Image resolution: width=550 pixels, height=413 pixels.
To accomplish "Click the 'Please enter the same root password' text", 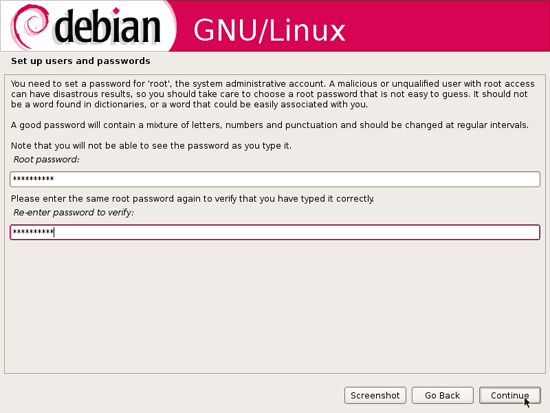I will (x=192, y=199).
